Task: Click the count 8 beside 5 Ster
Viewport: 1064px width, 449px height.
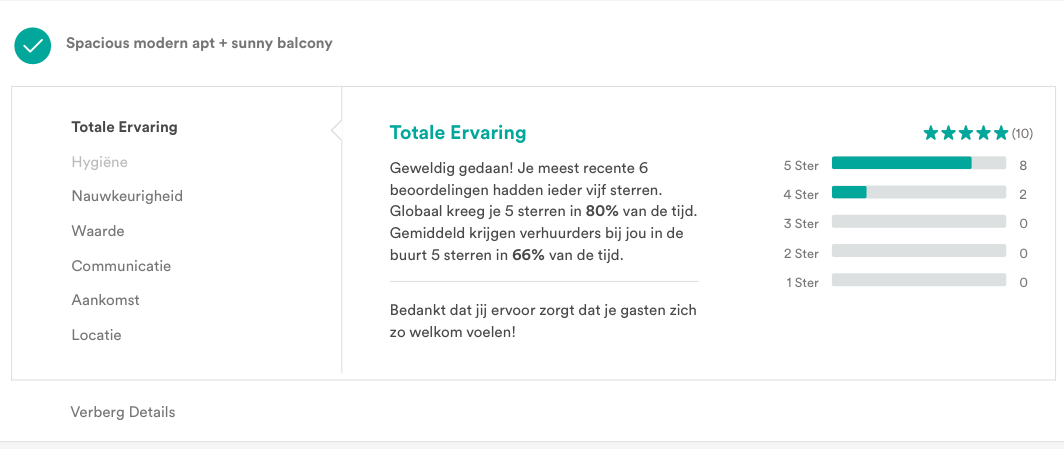Action: [1023, 165]
